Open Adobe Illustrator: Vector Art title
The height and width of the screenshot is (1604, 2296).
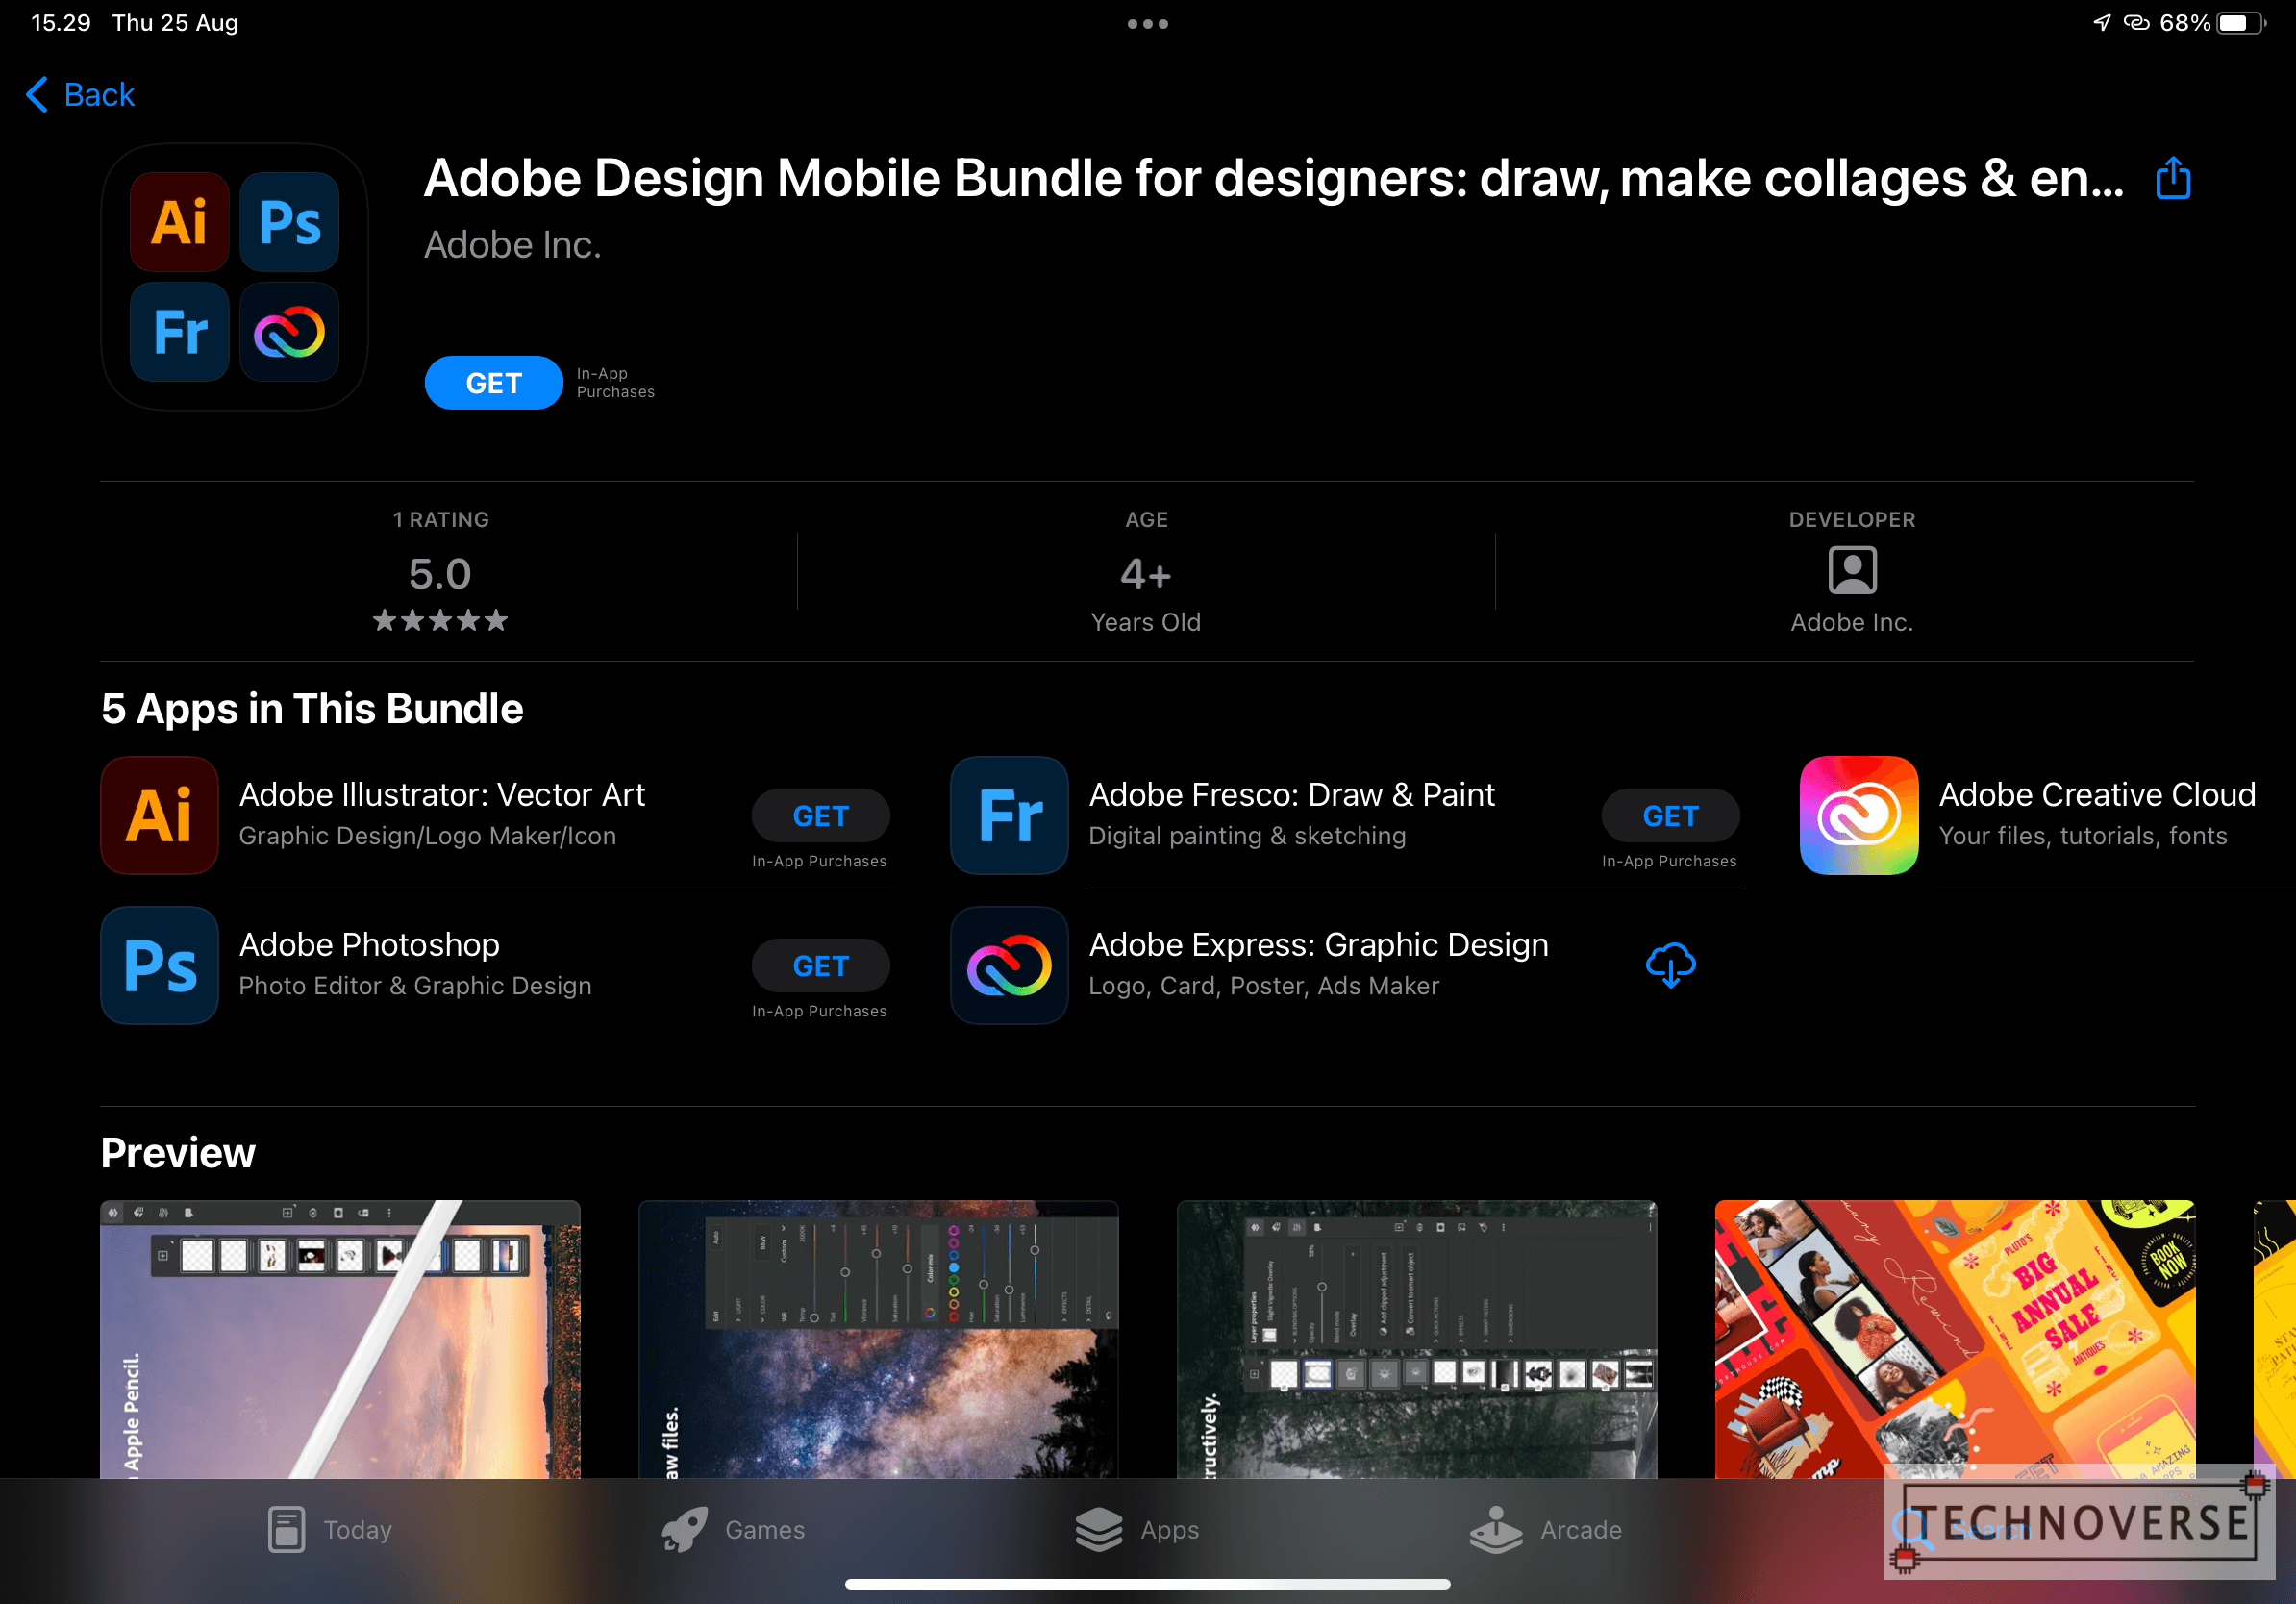point(442,795)
